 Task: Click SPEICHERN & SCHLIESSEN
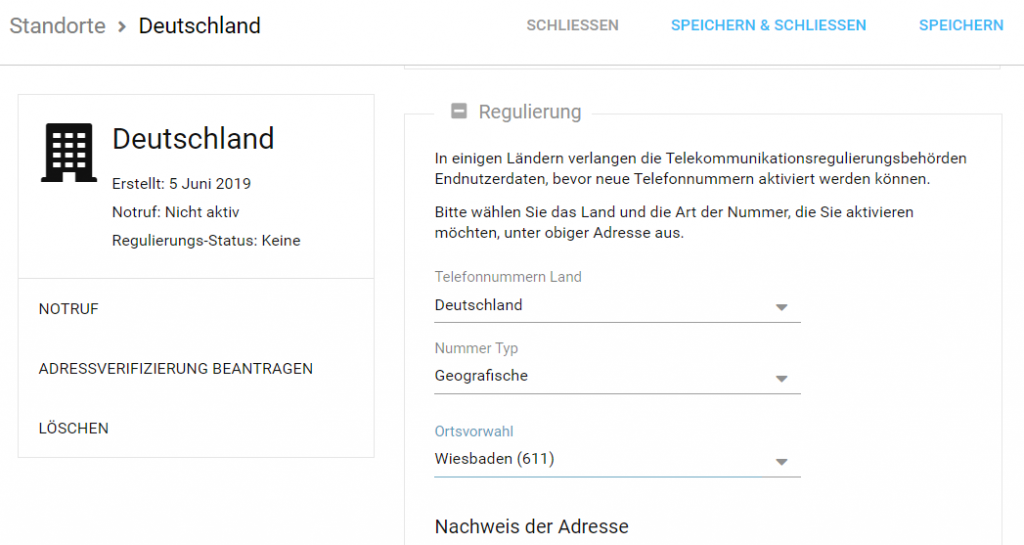pos(768,26)
